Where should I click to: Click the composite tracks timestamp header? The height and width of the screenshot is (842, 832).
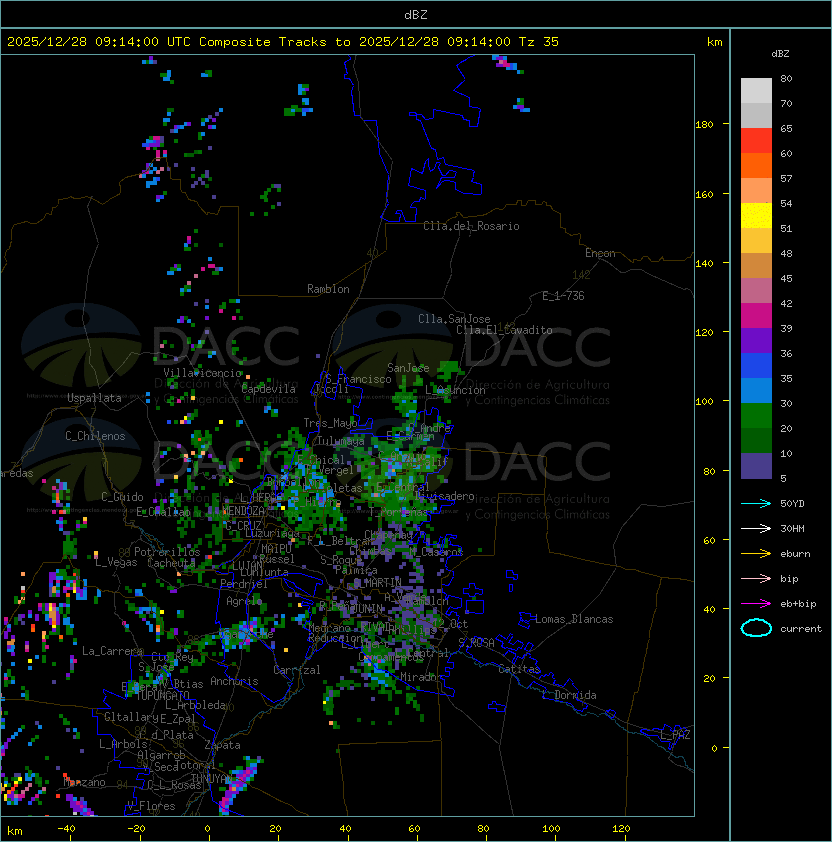click(283, 42)
